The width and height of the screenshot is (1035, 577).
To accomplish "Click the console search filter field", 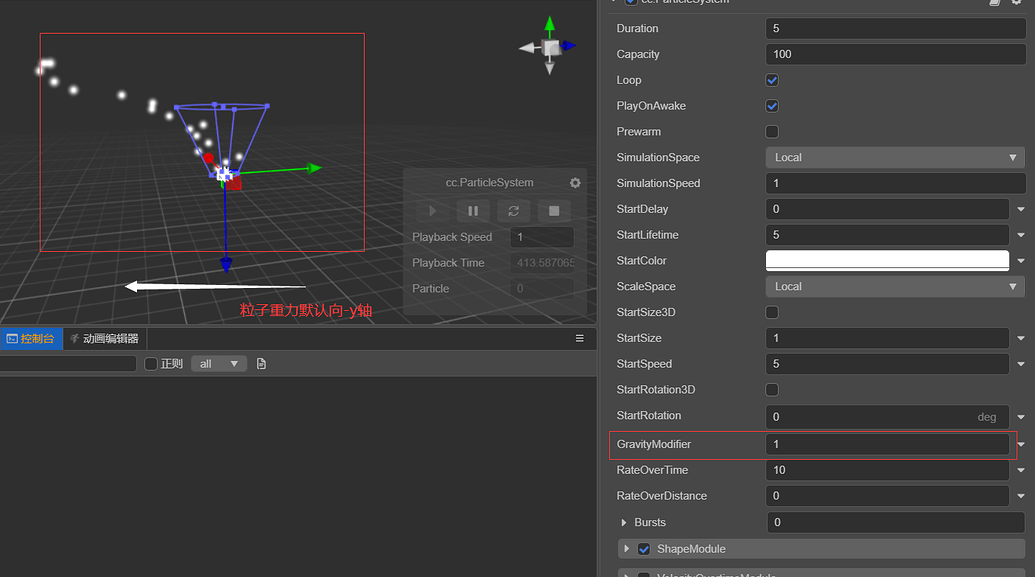I will (68, 364).
